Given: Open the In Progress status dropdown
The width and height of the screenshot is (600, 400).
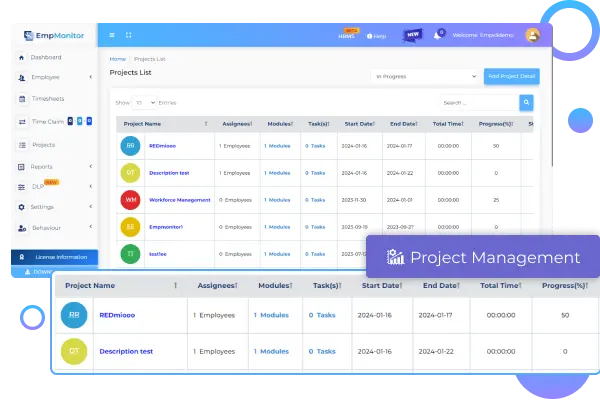Looking at the screenshot, I should (x=424, y=76).
